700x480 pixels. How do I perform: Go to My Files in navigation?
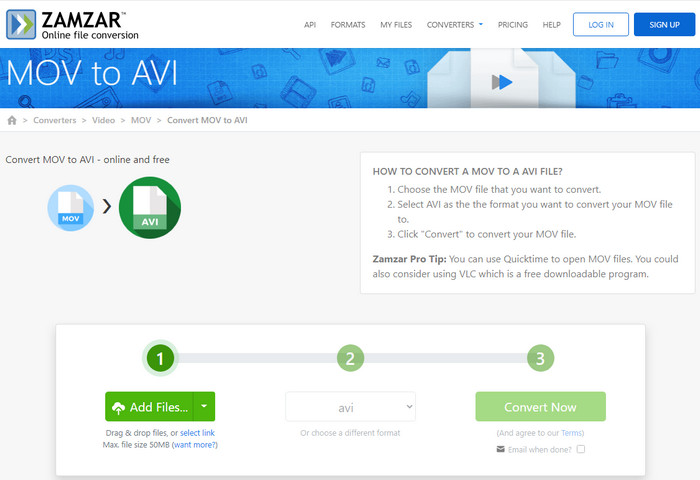(x=396, y=25)
